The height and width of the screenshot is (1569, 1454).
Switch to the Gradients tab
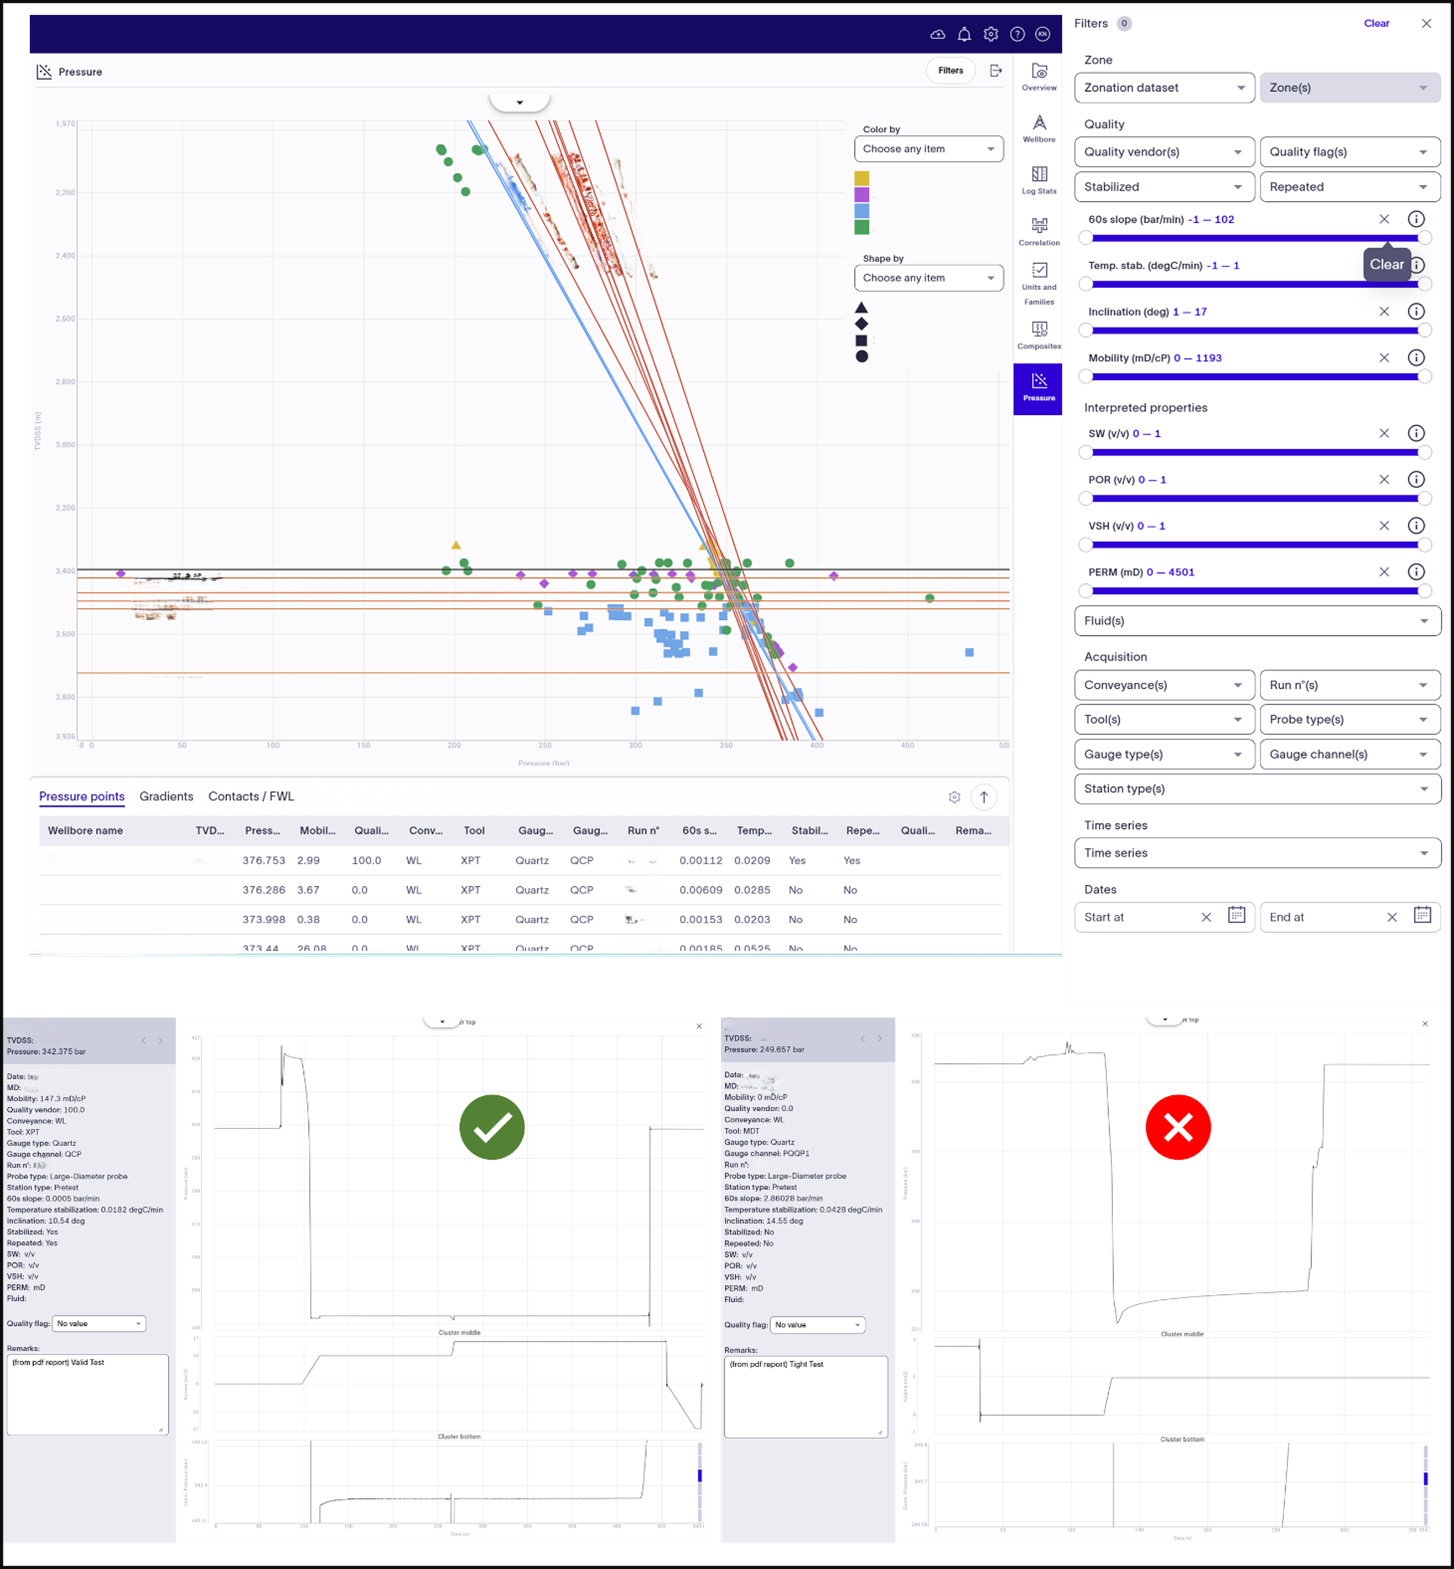pos(166,797)
